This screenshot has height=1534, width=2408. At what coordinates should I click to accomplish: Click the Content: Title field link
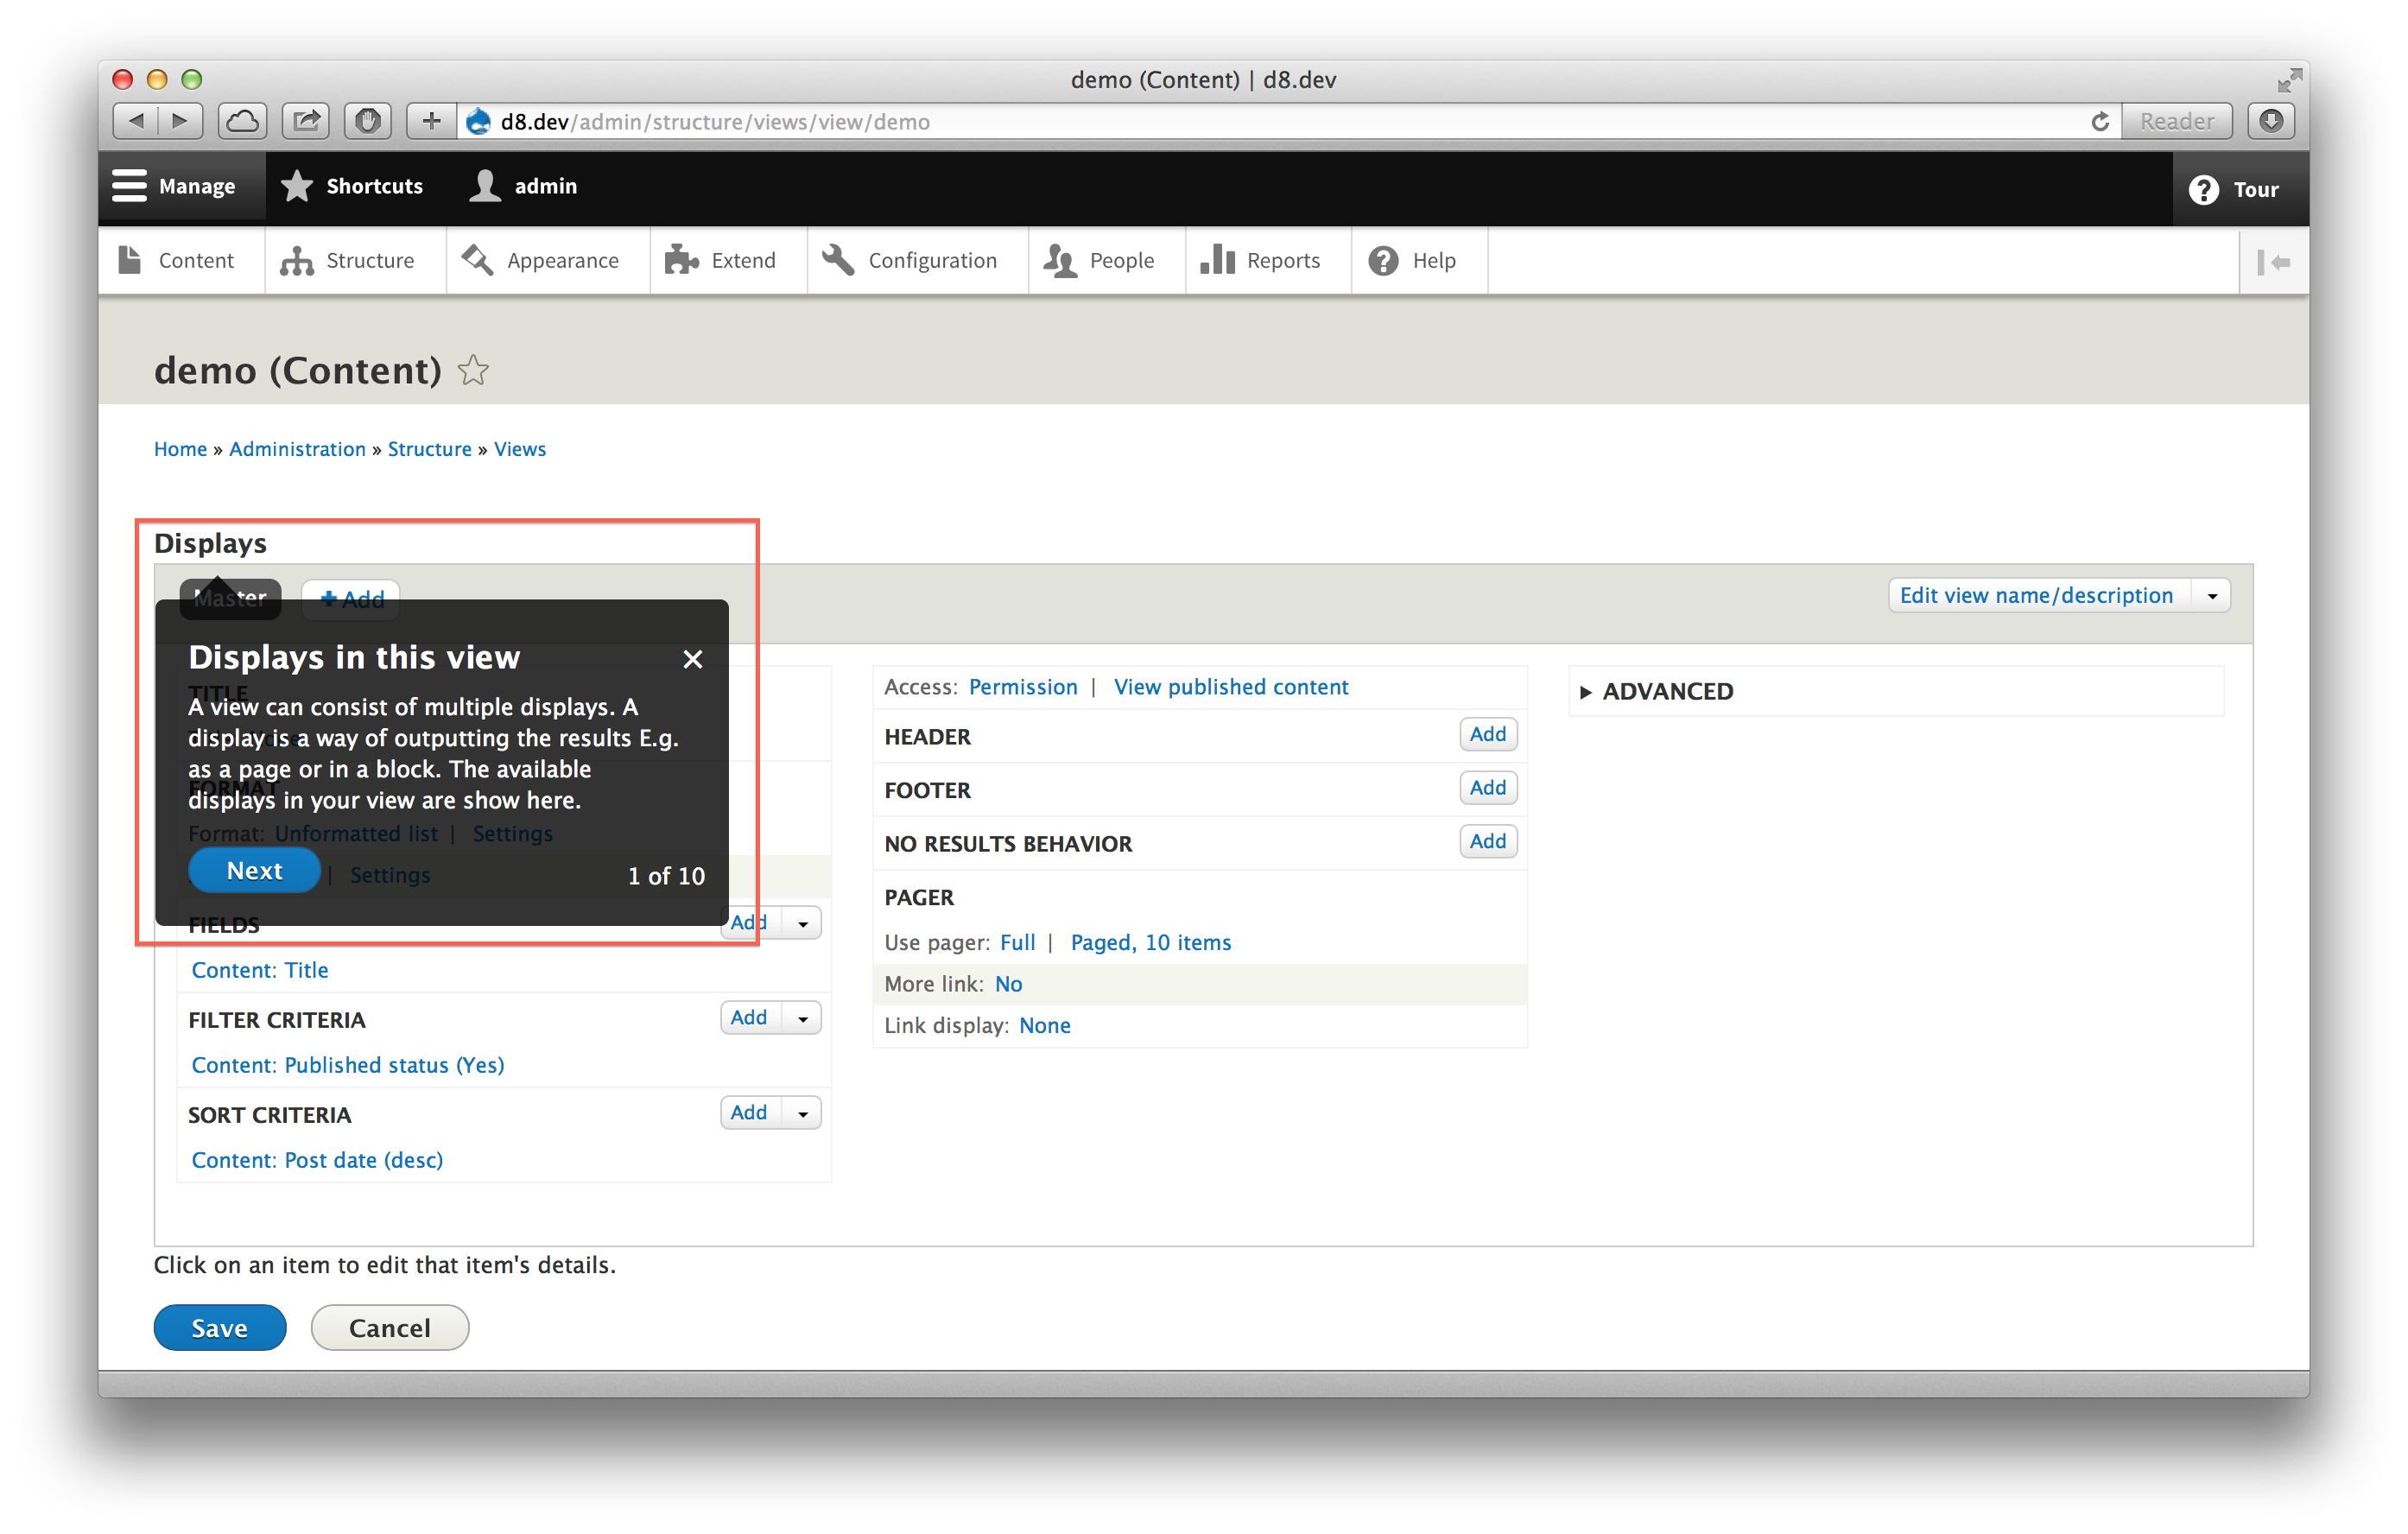(x=260, y=970)
